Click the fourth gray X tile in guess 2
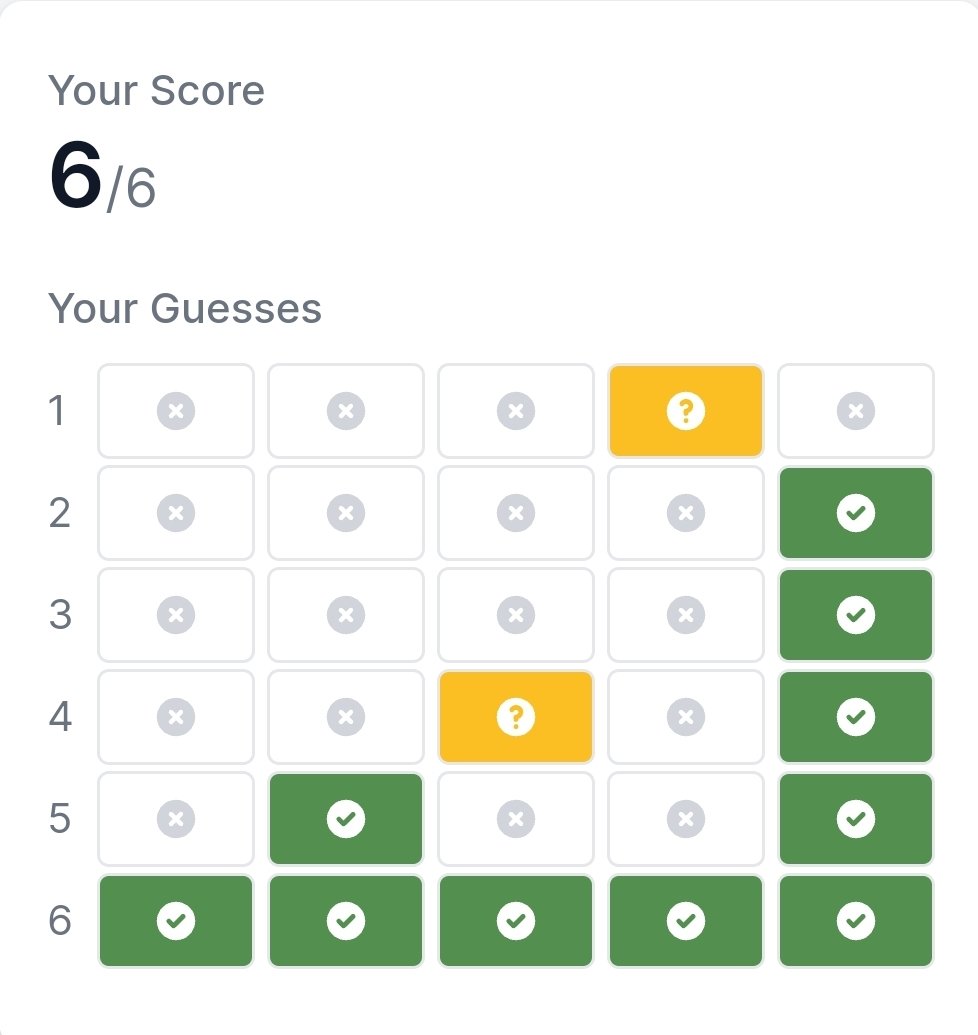 point(686,513)
